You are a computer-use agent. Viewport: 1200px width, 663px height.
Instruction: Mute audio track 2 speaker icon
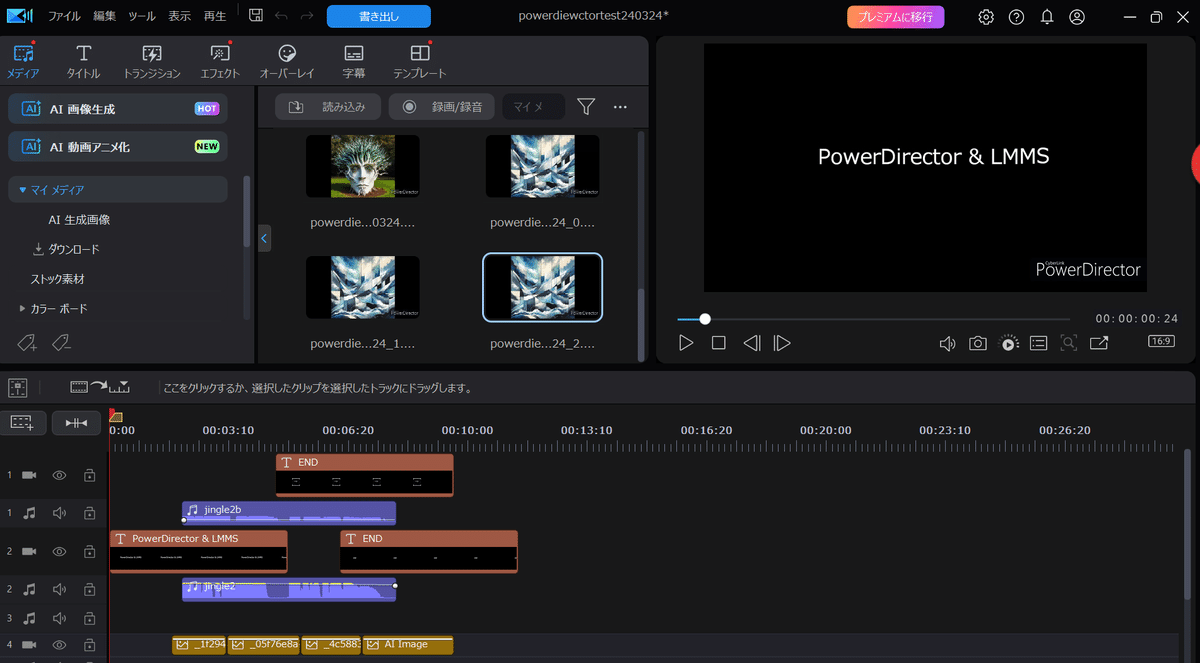[59, 589]
